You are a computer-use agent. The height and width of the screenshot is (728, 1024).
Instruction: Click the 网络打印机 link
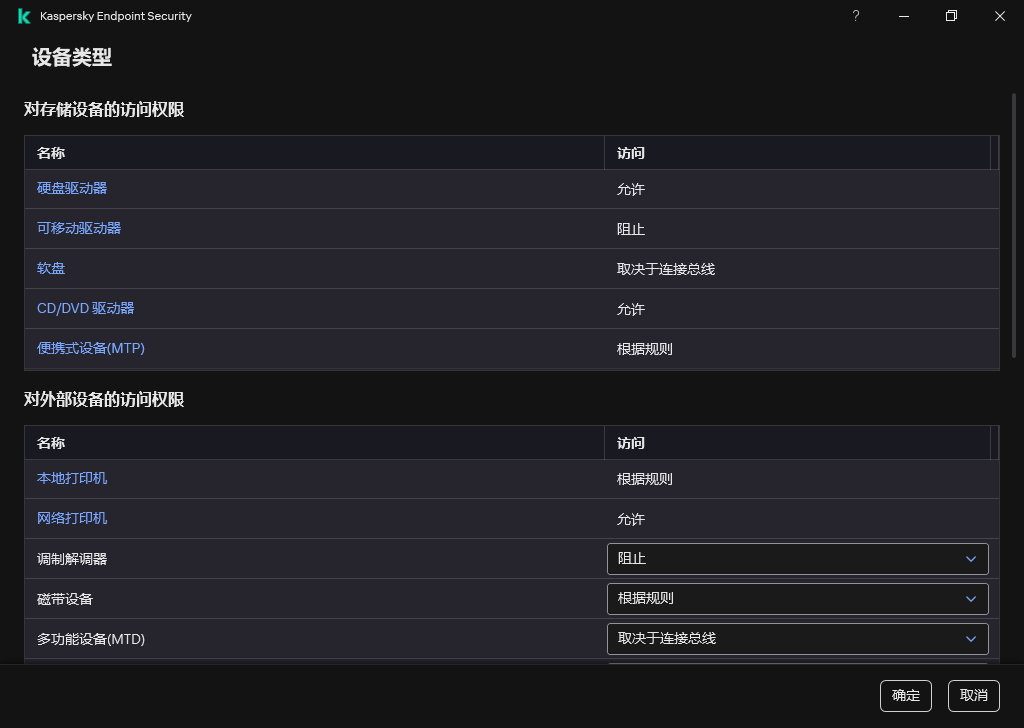[x=72, y=518]
